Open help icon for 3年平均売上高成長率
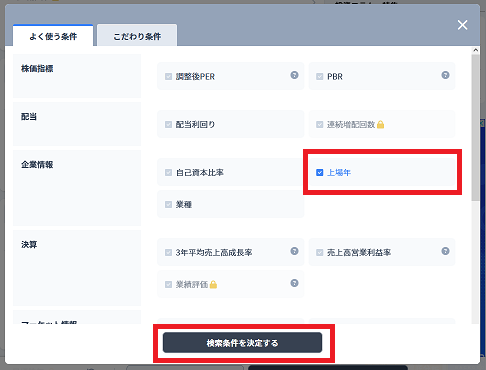 294,251
